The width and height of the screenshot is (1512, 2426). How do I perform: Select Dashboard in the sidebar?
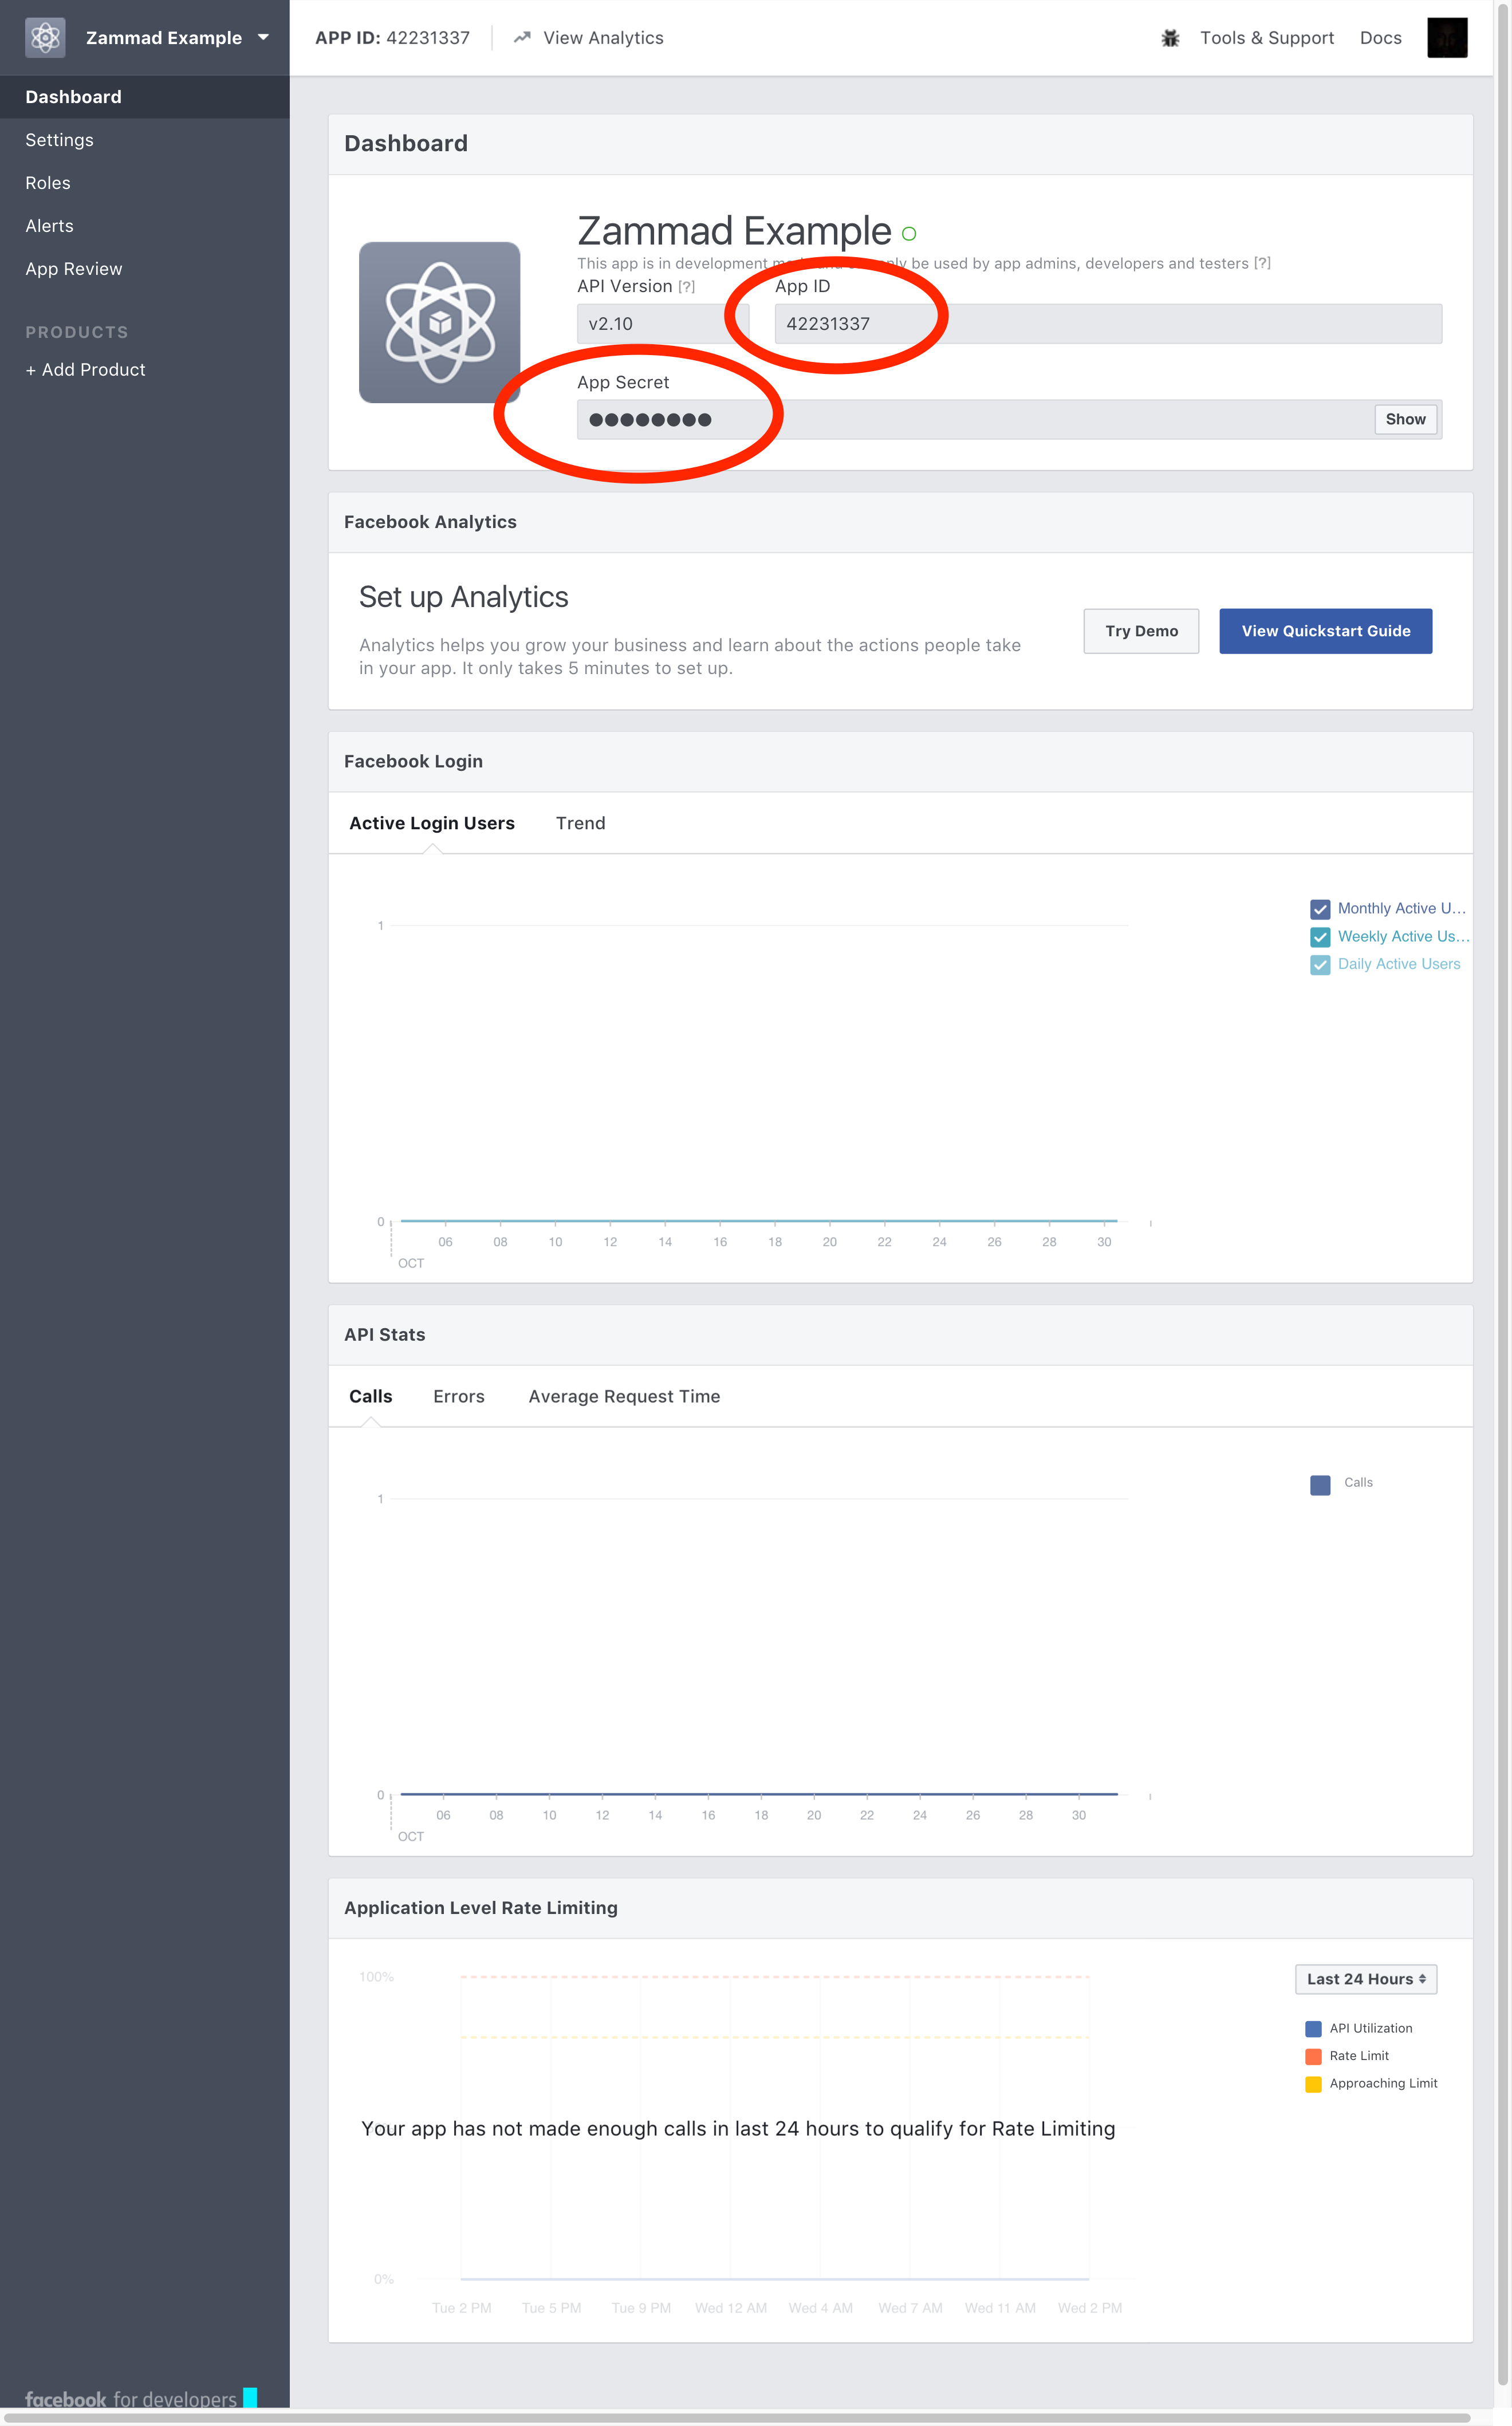[x=145, y=97]
